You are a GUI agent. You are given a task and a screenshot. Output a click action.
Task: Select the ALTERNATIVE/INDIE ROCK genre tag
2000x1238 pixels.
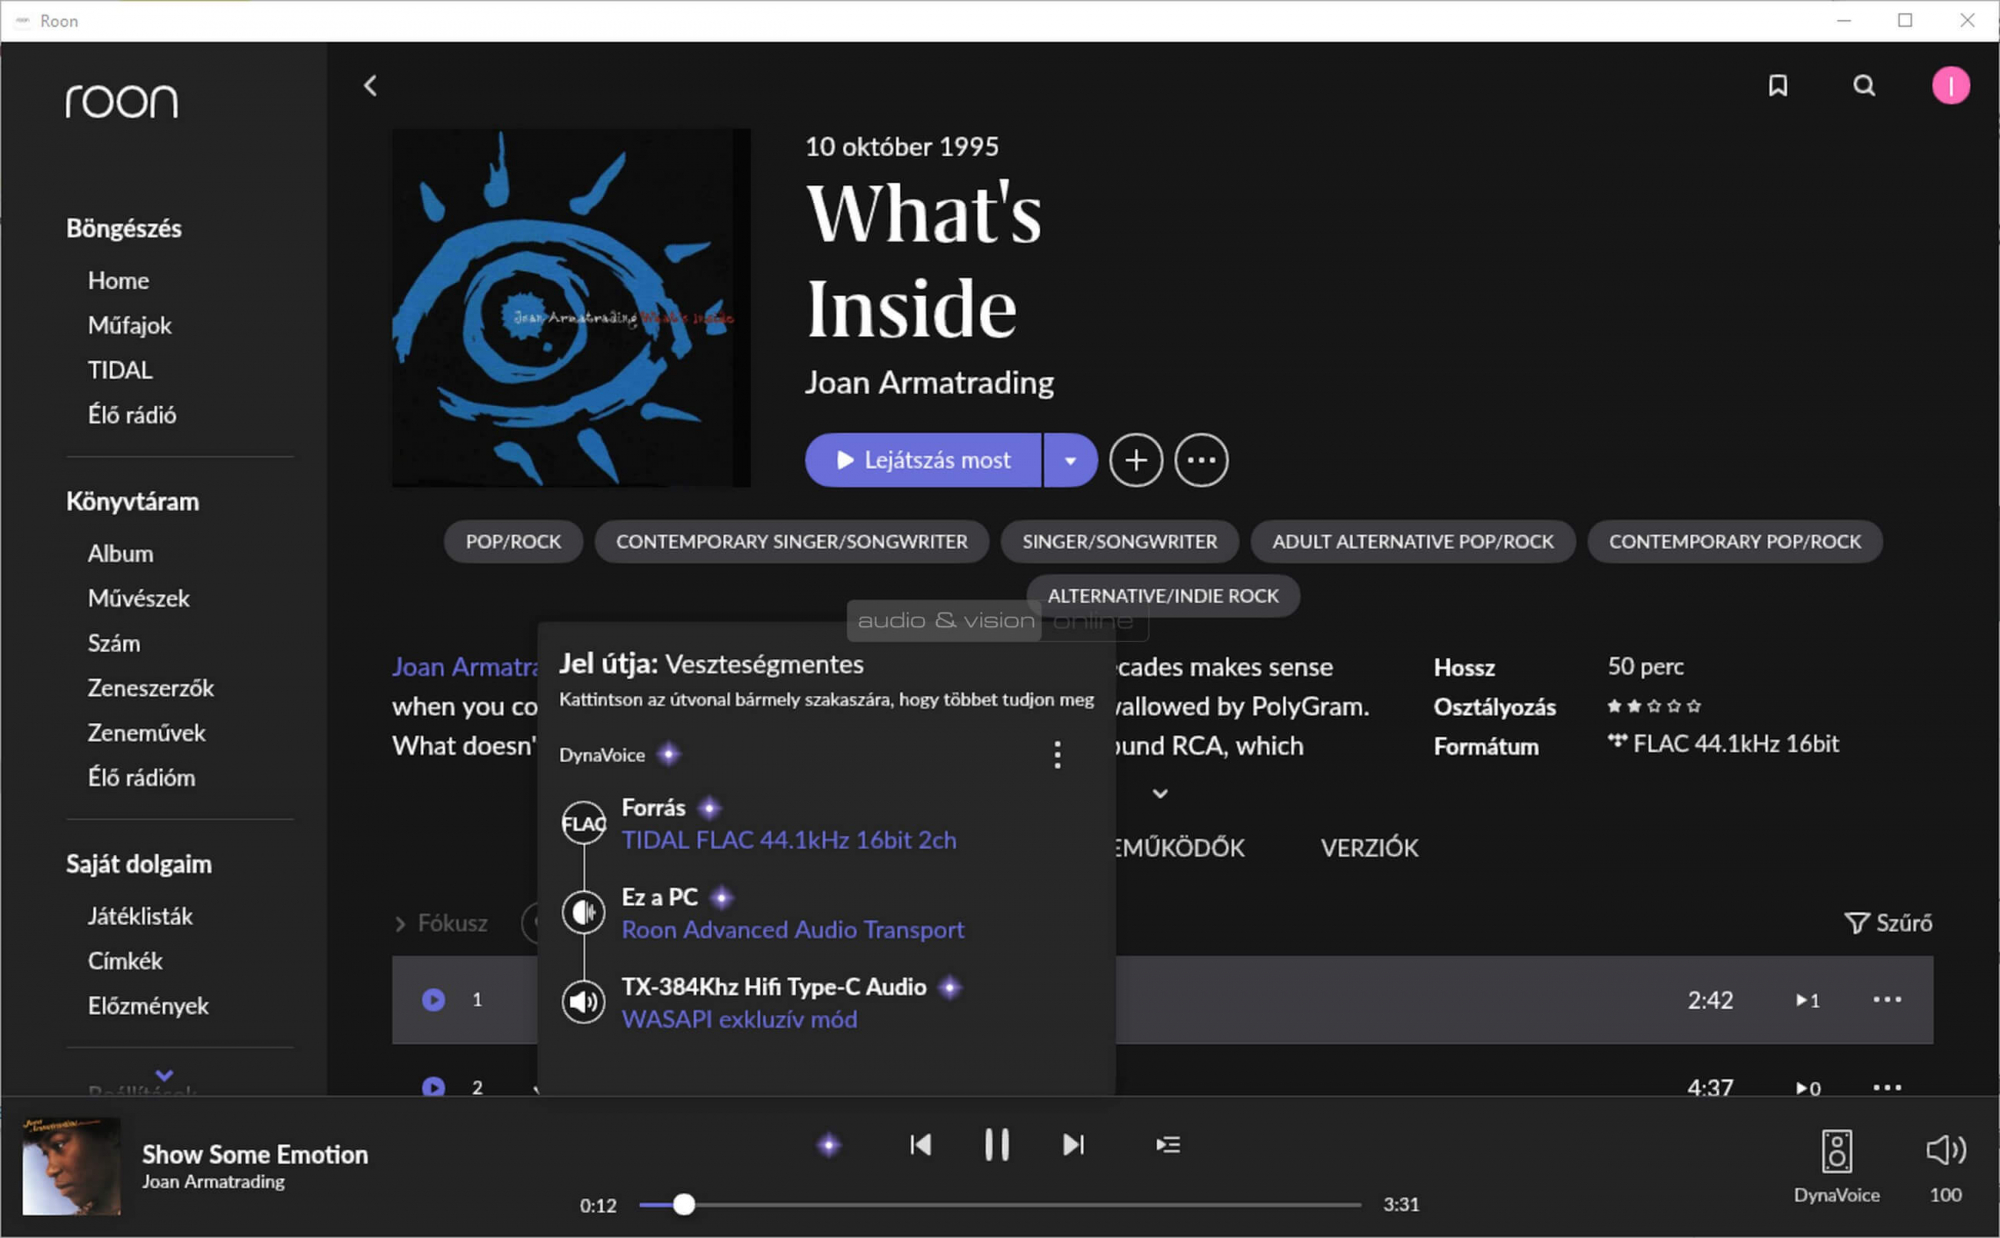pos(1163,596)
